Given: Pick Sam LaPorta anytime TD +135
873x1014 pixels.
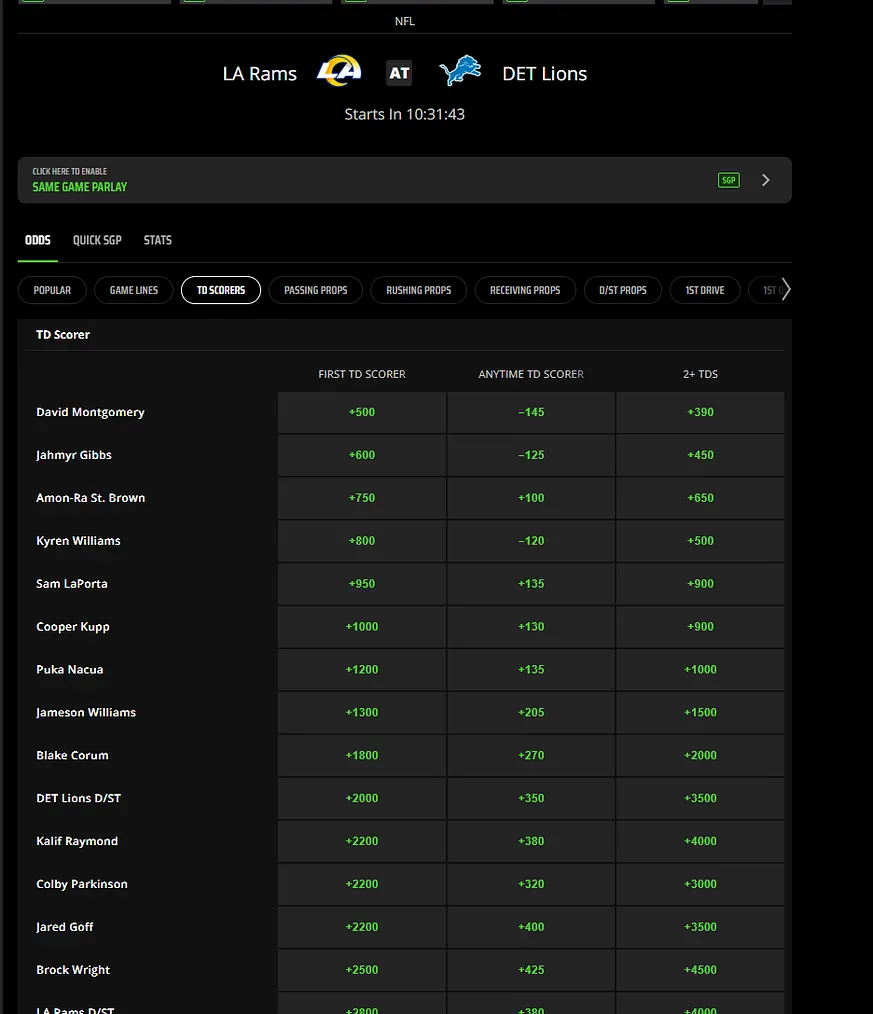Looking at the screenshot, I should coord(531,584).
